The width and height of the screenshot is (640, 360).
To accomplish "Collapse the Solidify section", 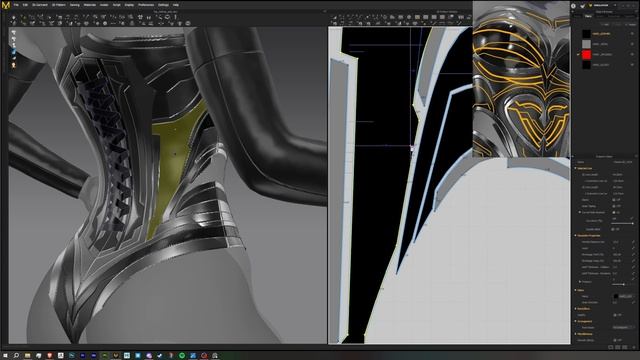I will (576, 309).
